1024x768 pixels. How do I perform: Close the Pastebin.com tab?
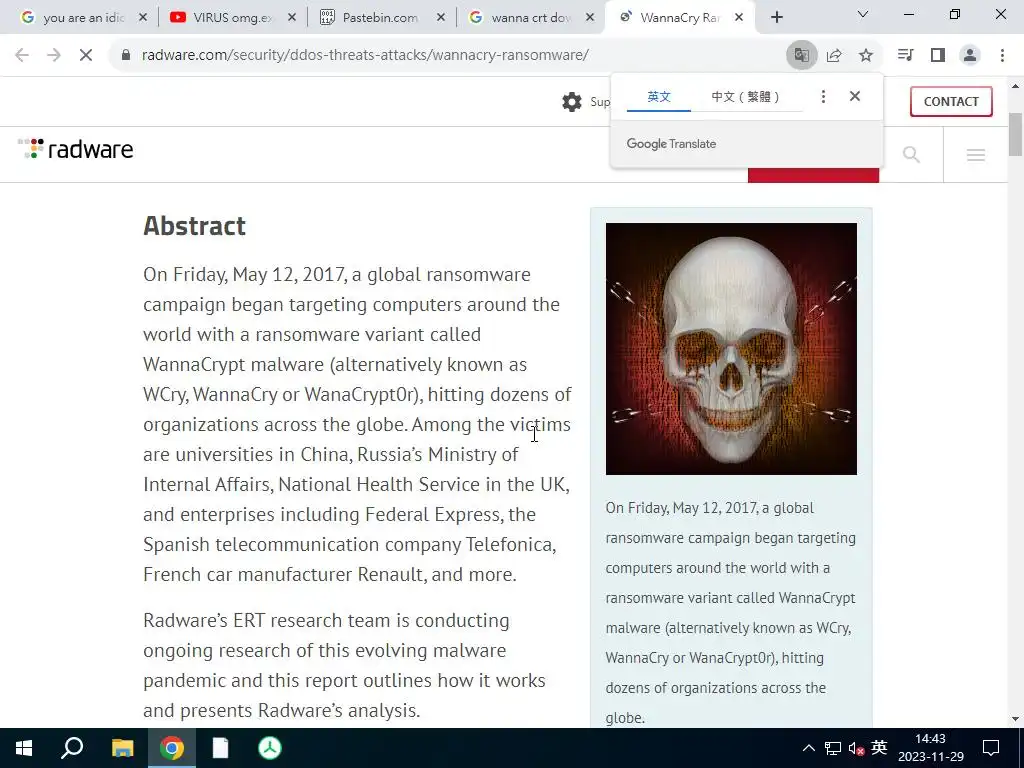[x=441, y=18]
